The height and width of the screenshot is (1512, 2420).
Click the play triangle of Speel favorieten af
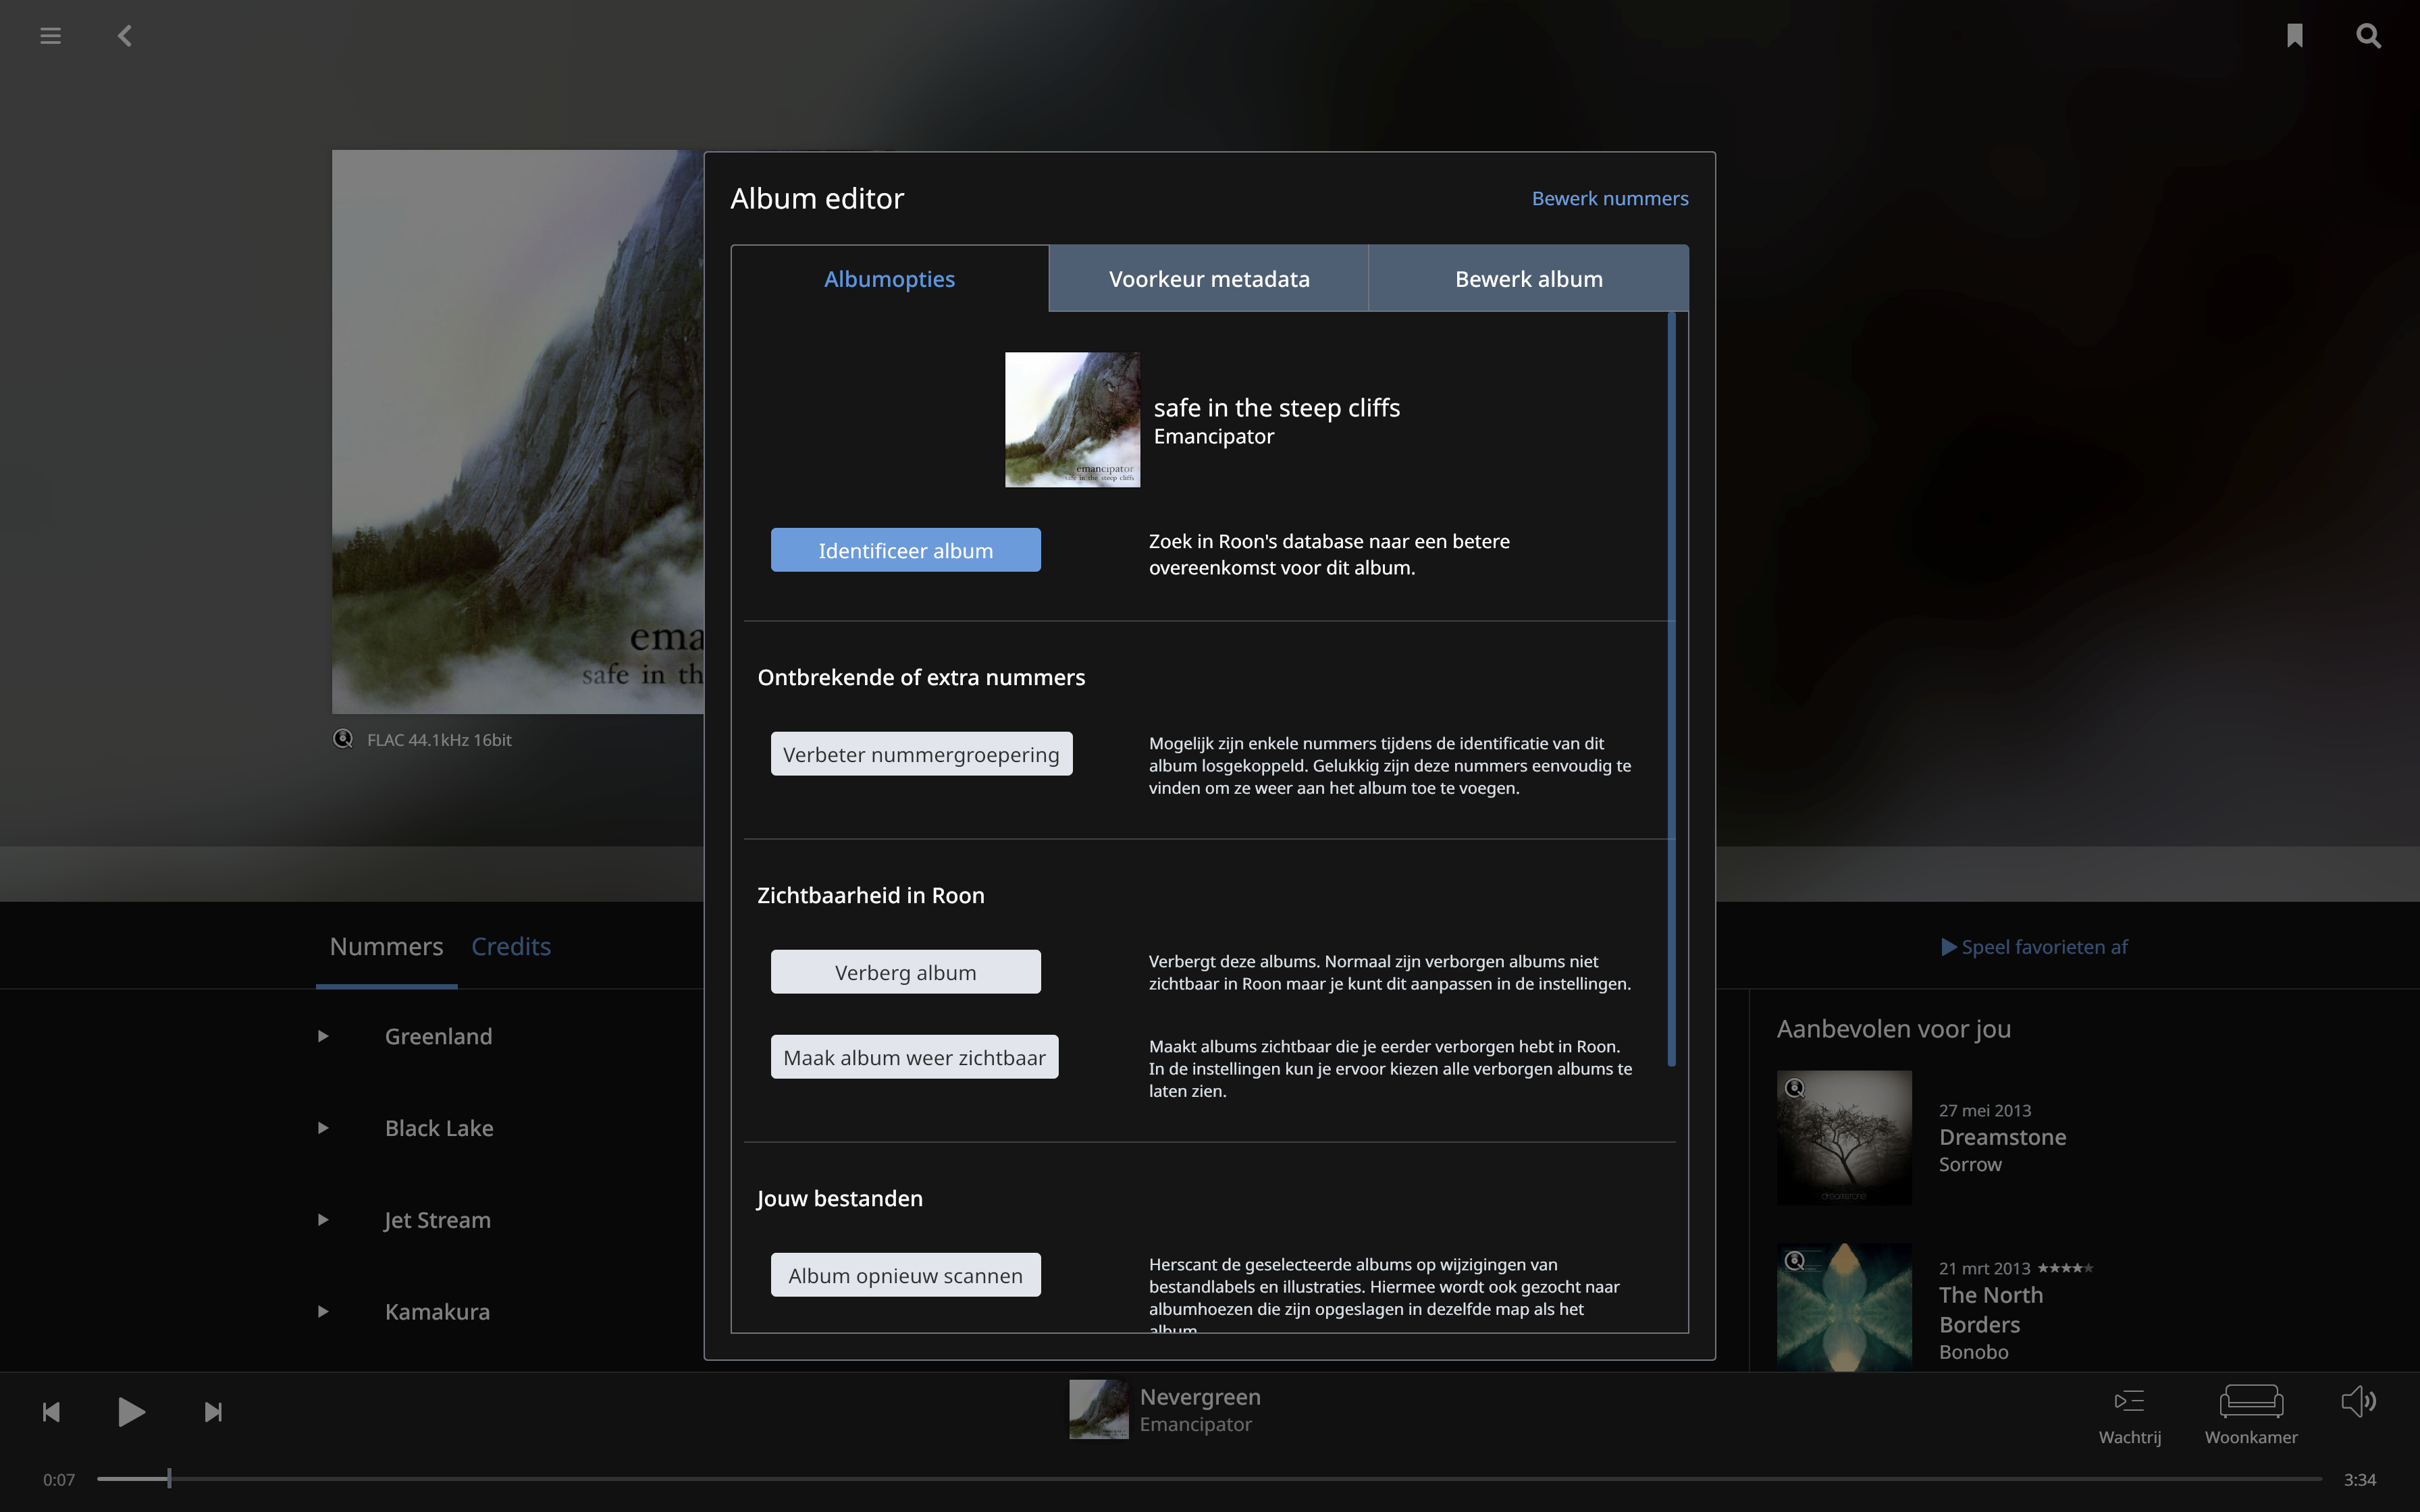coord(1948,947)
